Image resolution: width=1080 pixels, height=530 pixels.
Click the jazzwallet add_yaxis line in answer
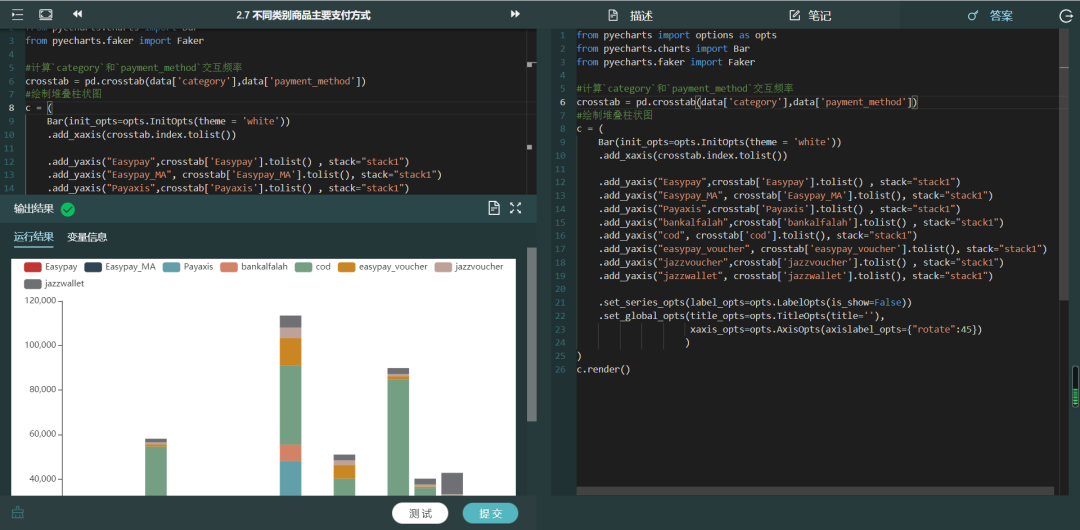(x=796, y=276)
